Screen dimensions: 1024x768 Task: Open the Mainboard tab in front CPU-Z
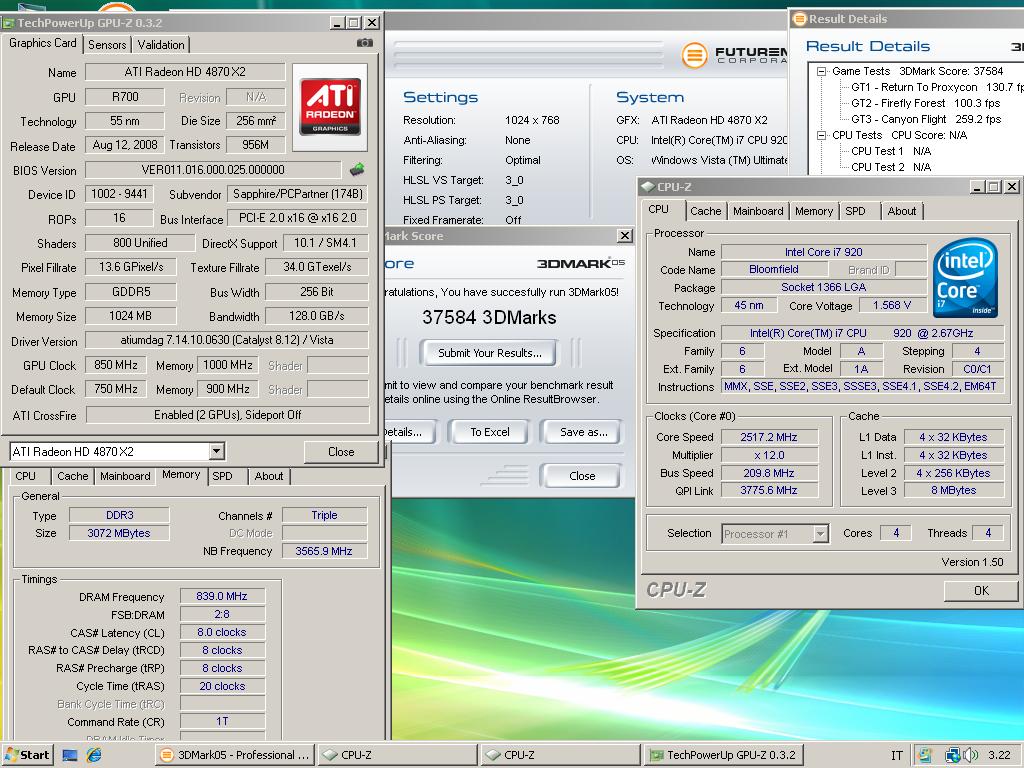(x=758, y=211)
